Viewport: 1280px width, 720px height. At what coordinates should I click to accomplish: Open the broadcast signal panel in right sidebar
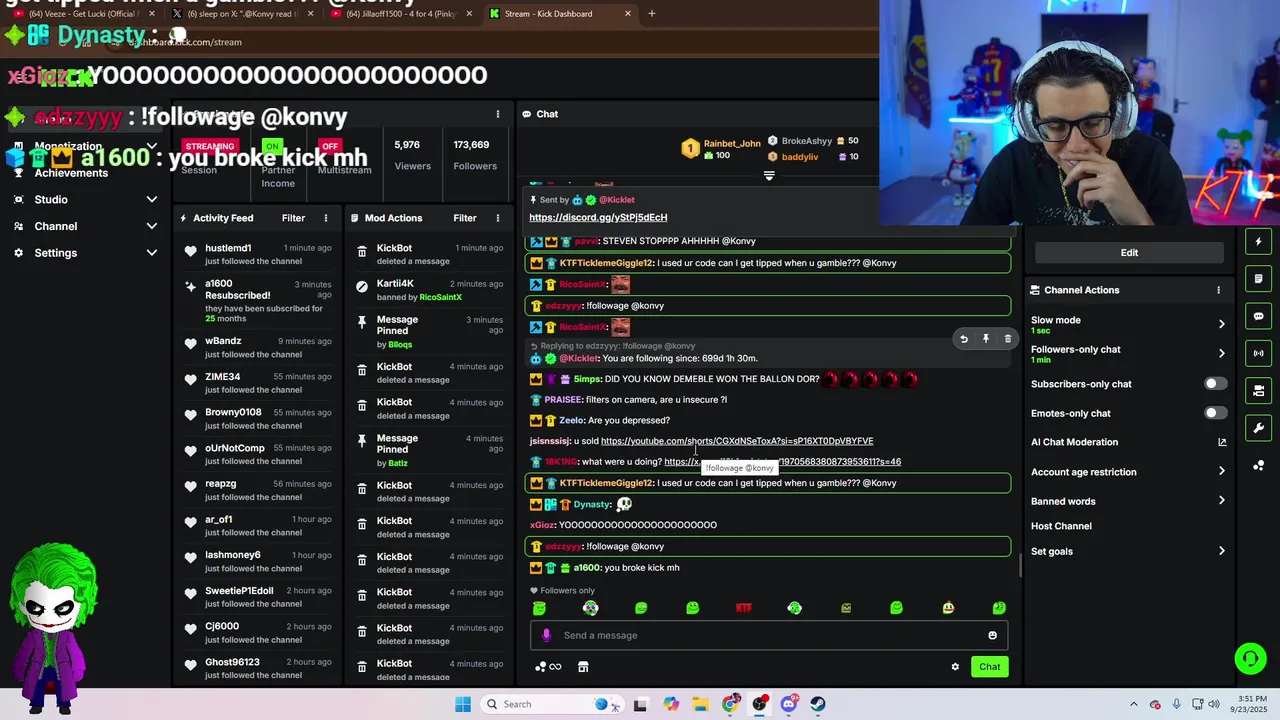pyautogui.click(x=1258, y=353)
